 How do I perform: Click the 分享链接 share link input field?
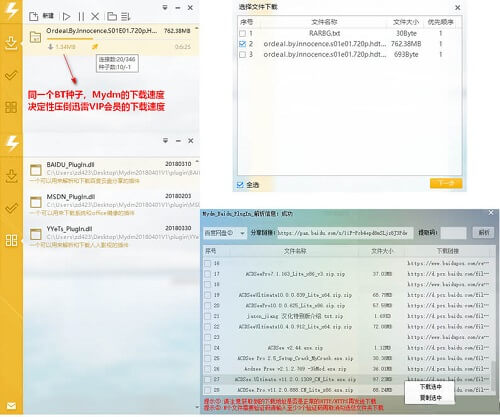[x=345, y=233]
